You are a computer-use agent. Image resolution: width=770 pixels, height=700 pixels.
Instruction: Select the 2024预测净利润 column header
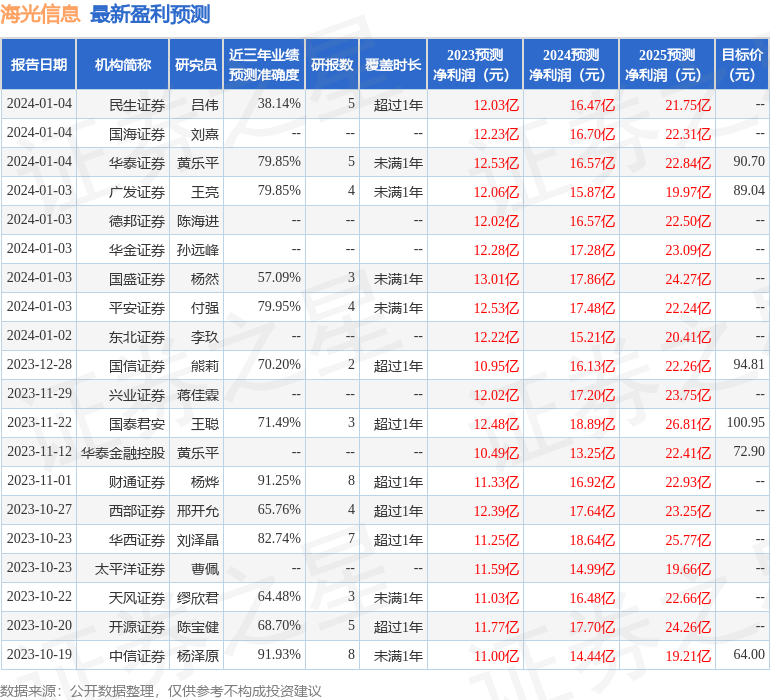point(571,64)
